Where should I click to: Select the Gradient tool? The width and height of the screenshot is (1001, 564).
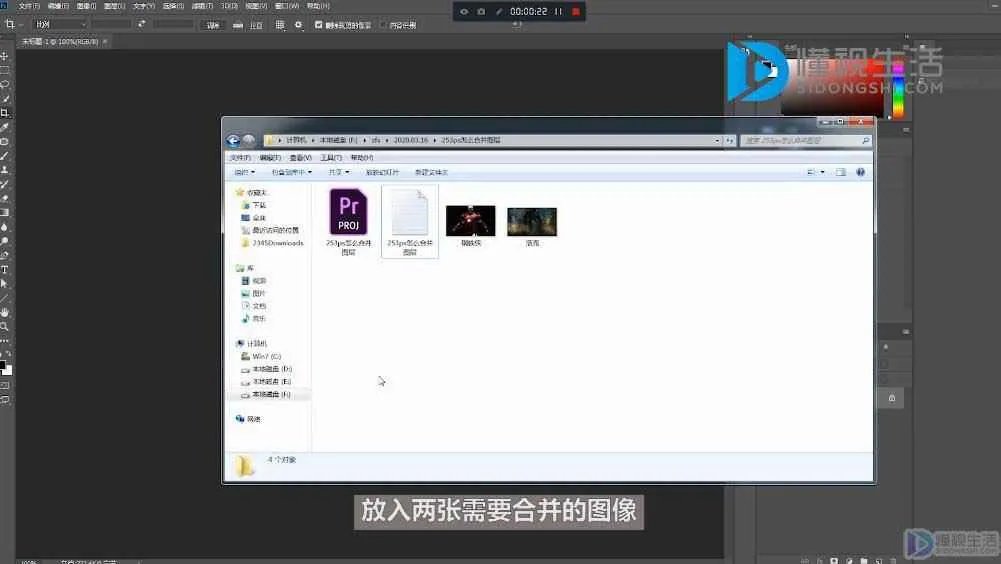(x=4, y=212)
